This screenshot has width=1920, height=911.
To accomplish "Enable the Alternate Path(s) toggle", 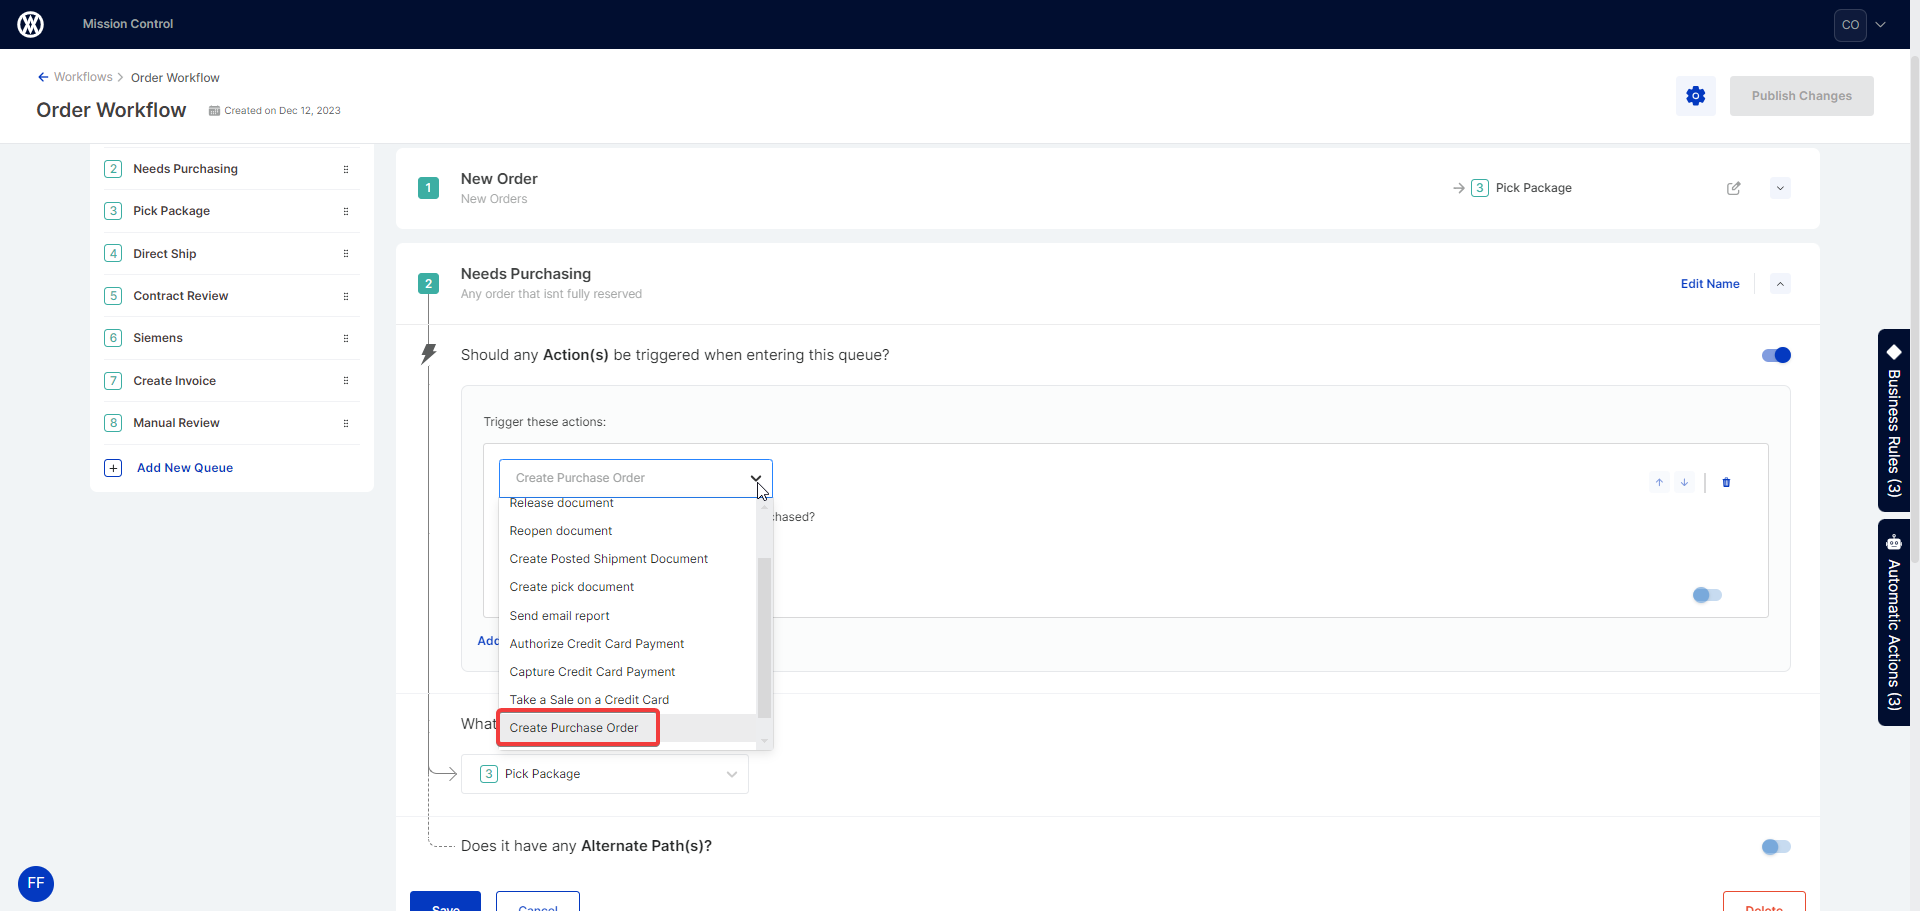I will click(x=1776, y=847).
